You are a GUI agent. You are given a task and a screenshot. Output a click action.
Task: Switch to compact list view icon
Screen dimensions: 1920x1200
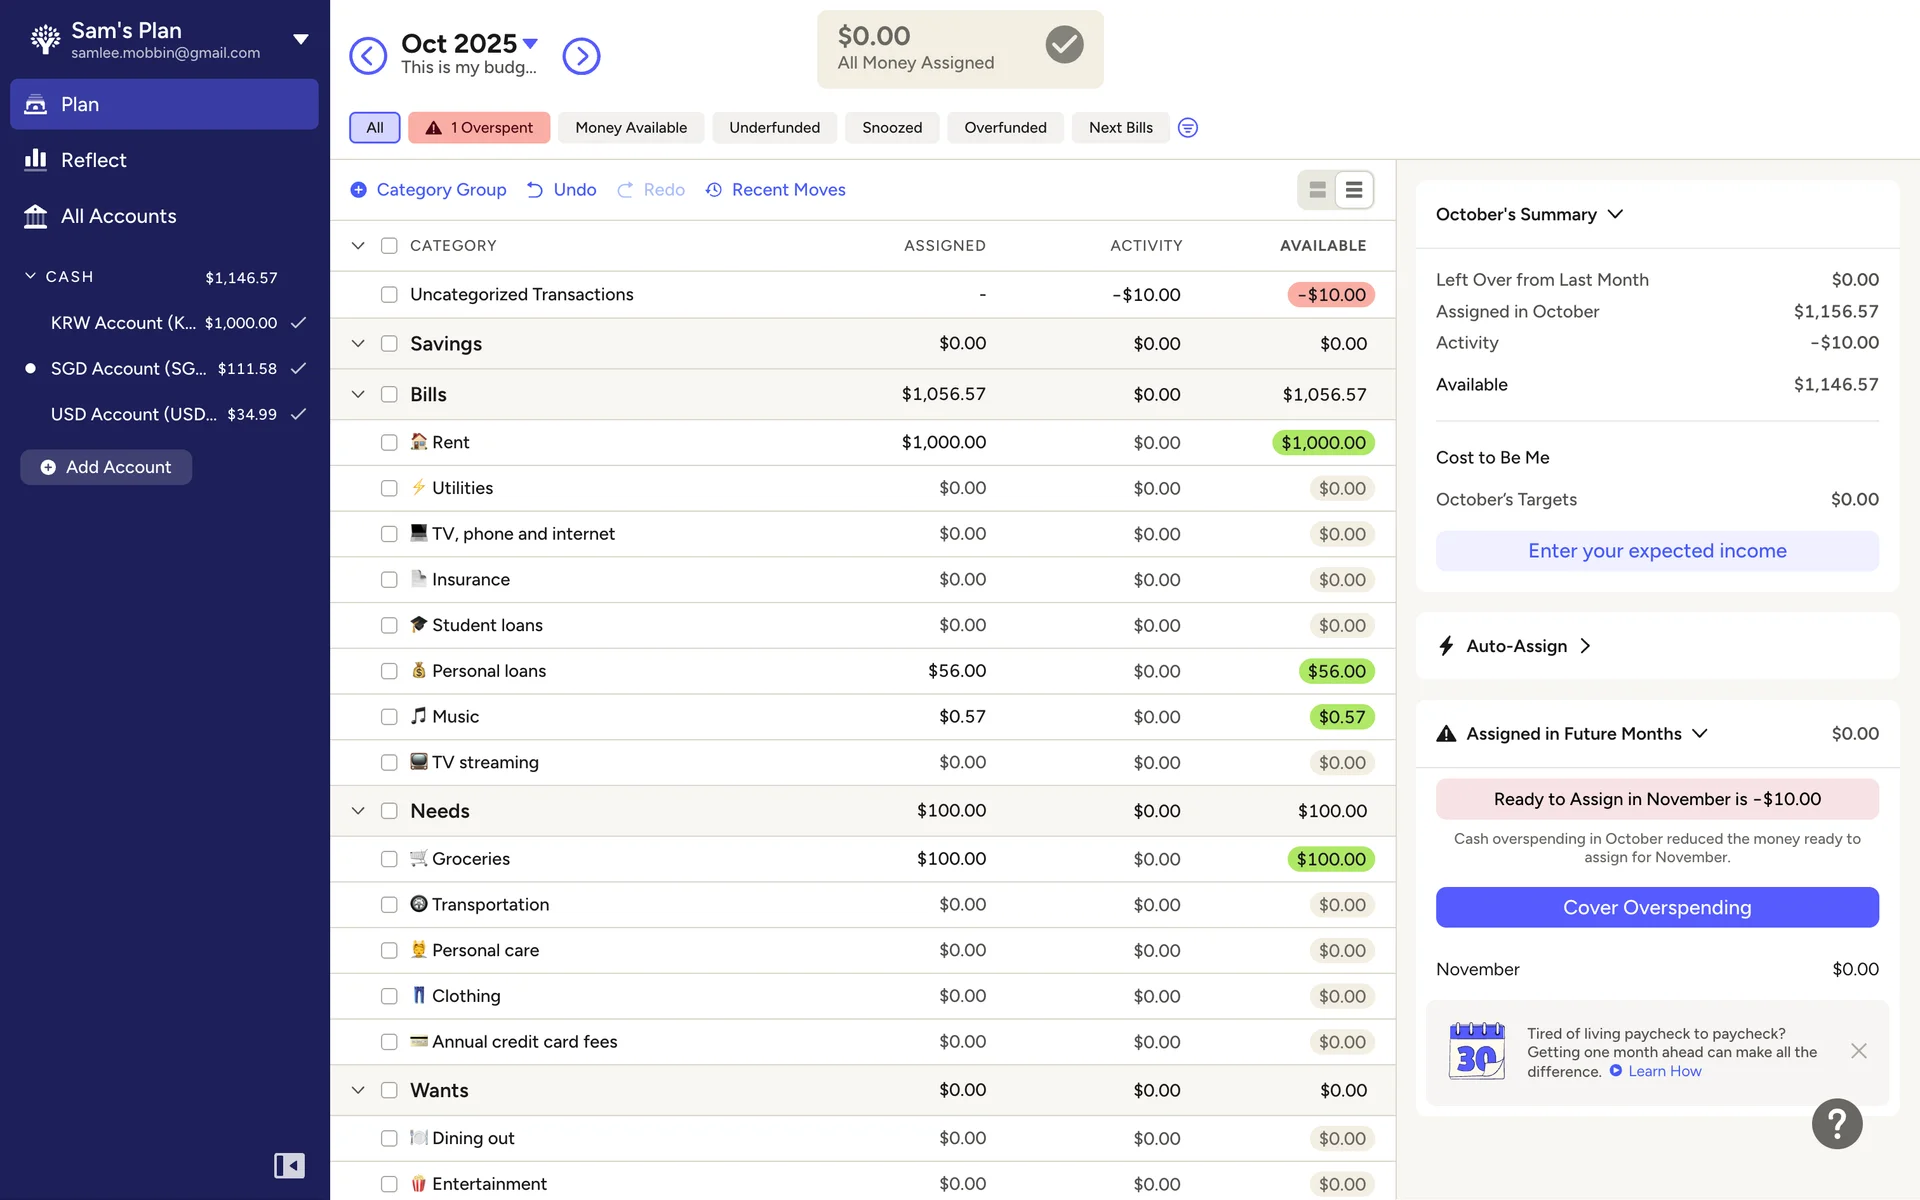coord(1354,190)
